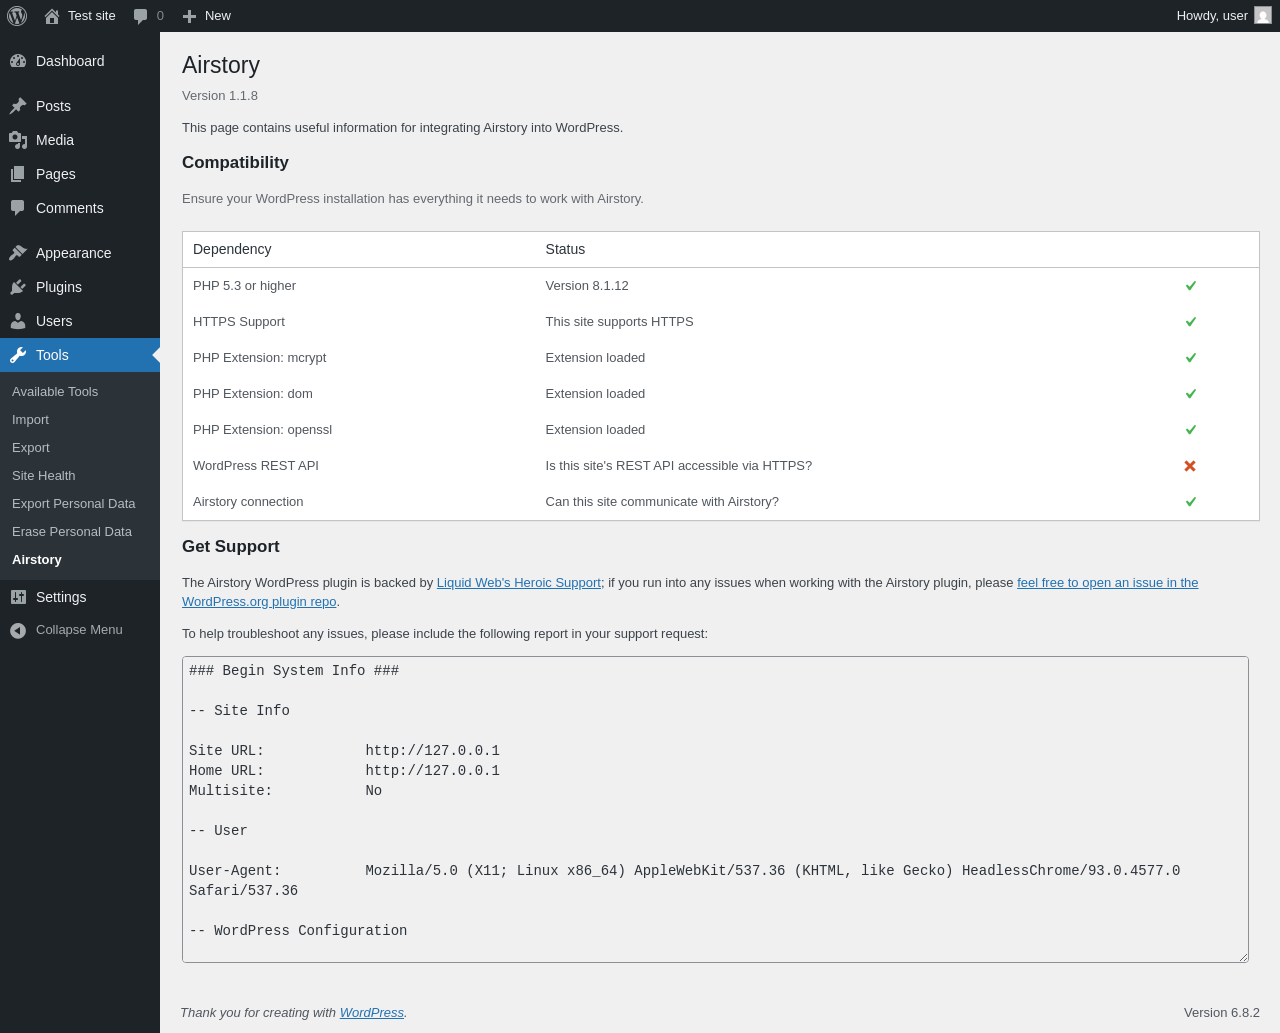The image size is (1280, 1033).
Task: Click the Media library icon
Action: (18, 140)
